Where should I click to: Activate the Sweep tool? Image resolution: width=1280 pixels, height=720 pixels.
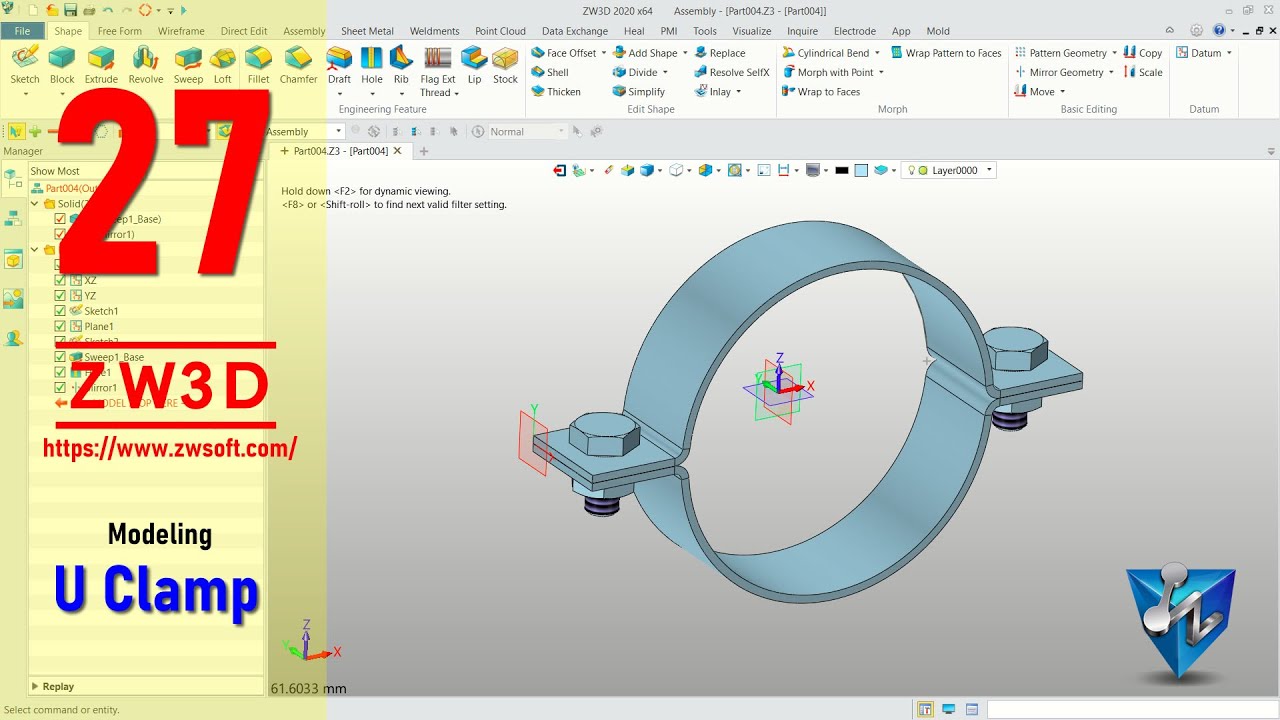click(x=188, y=65)
